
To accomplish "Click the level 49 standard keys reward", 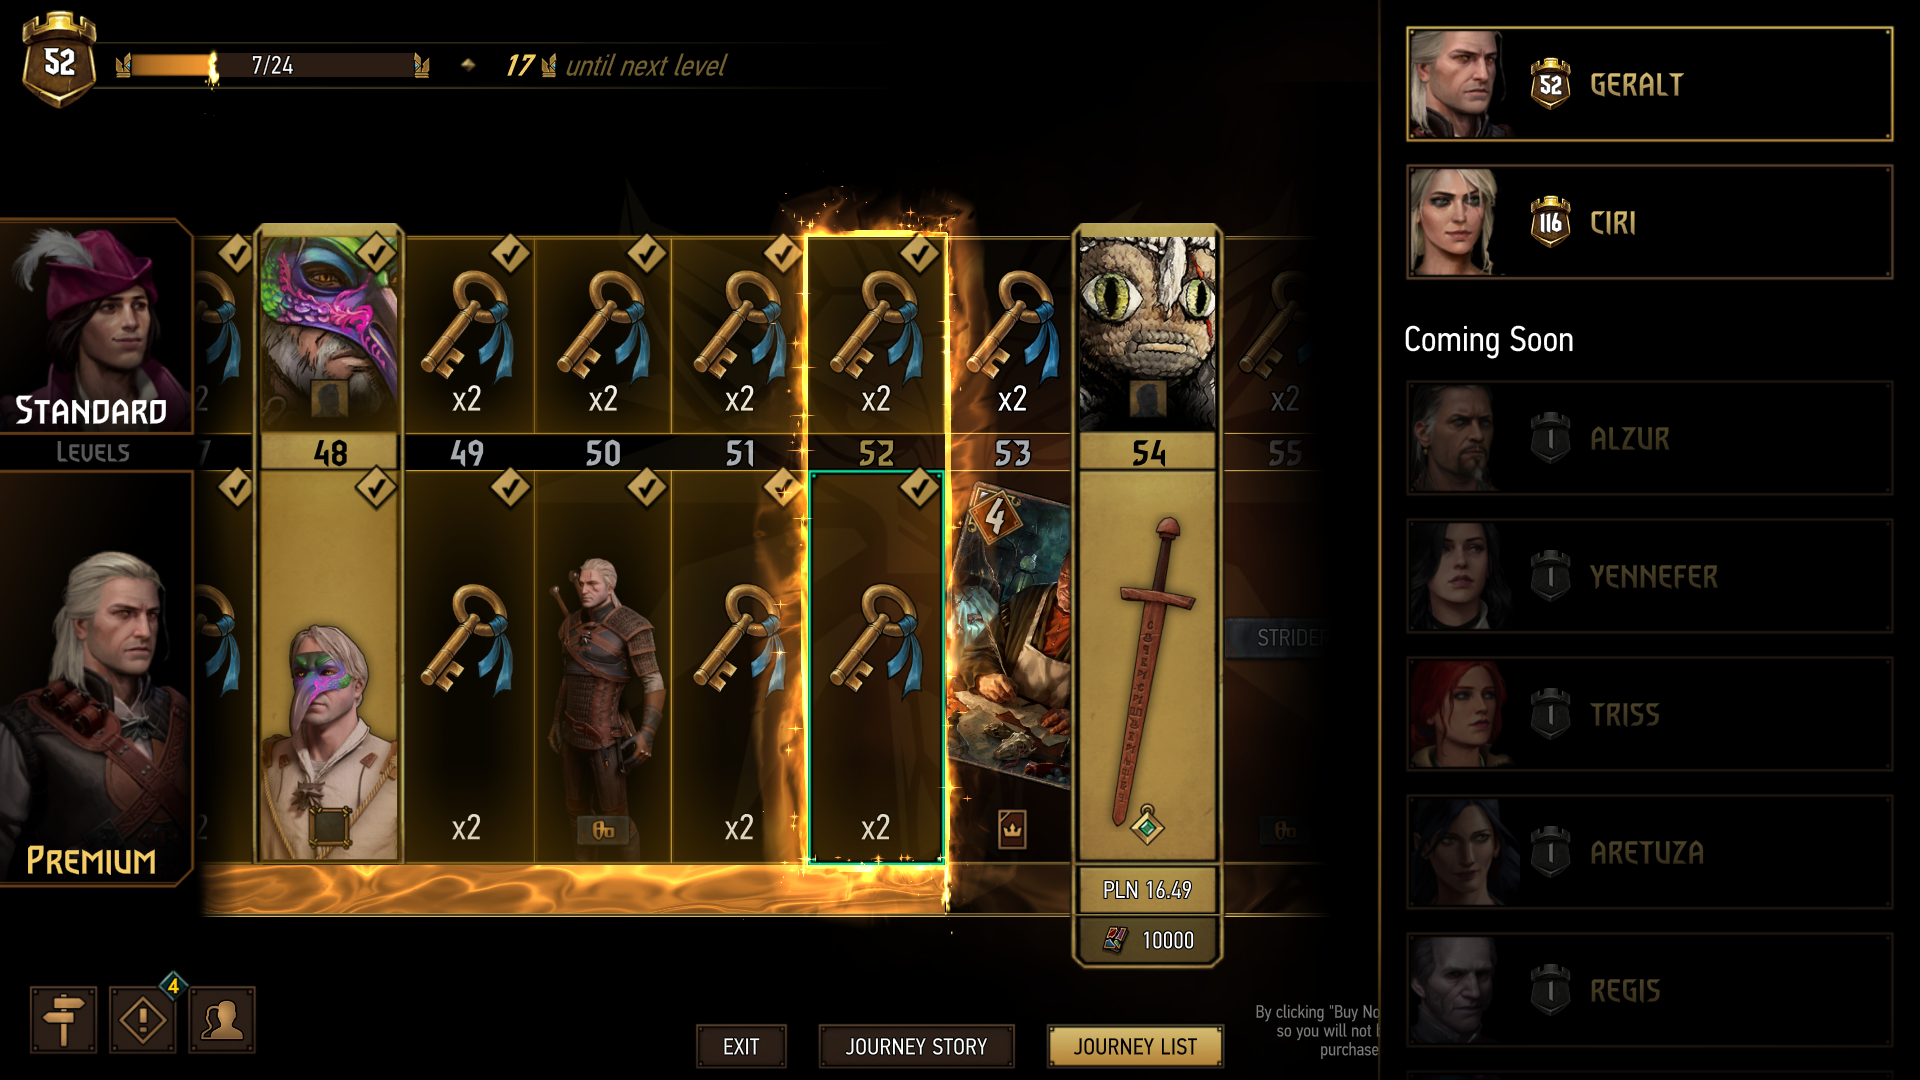I will 467,337.
